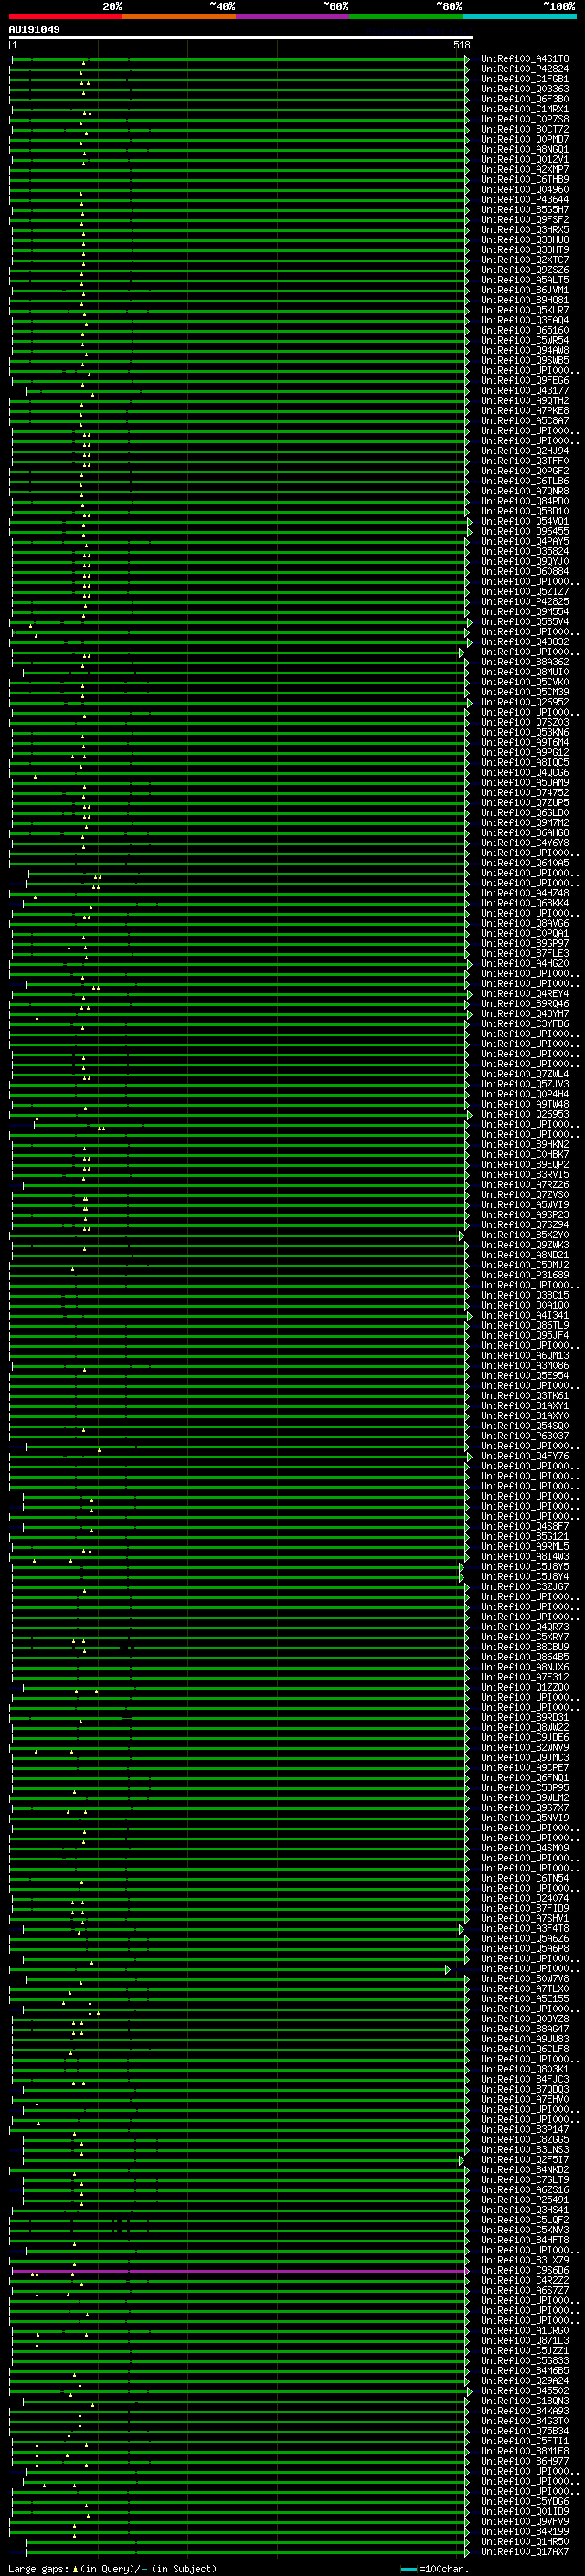Image resolution: width=585 pixels, height=2576 pixels.
Task: Select the UniRef100_B5X2Y0 label
Action: point(525,1235)
